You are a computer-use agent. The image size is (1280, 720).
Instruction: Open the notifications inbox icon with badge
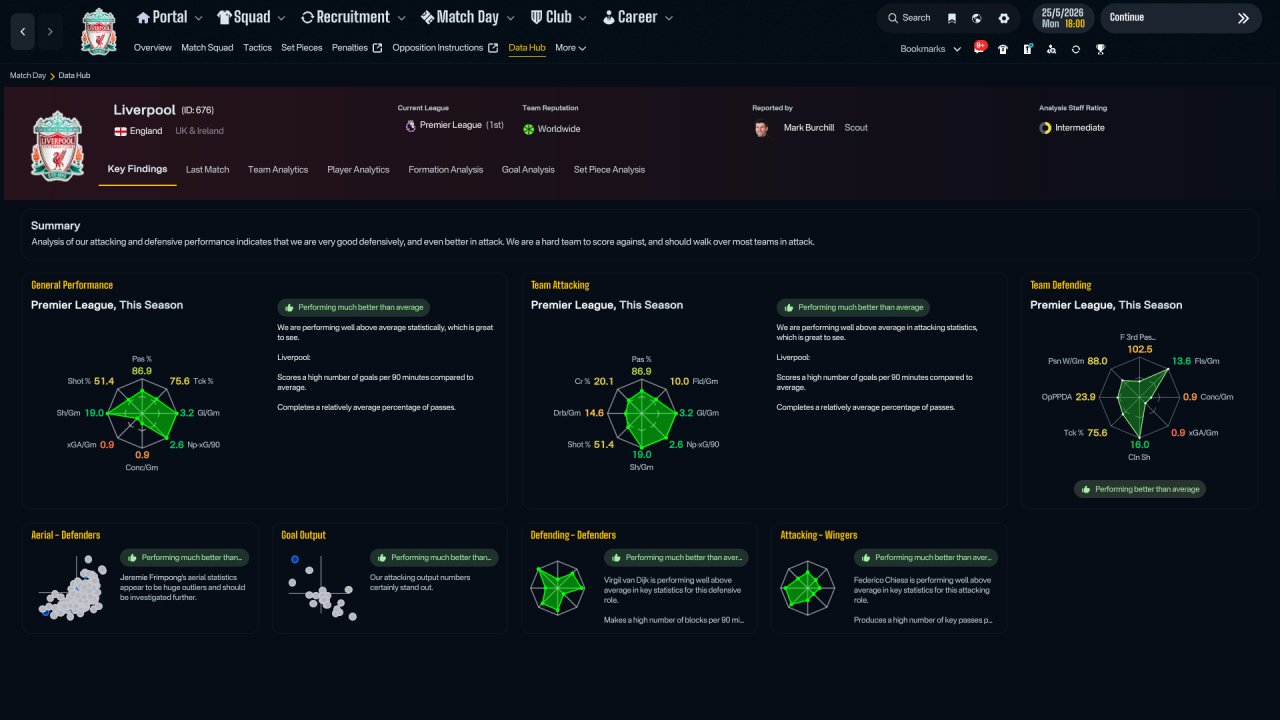tap(980, 48)
